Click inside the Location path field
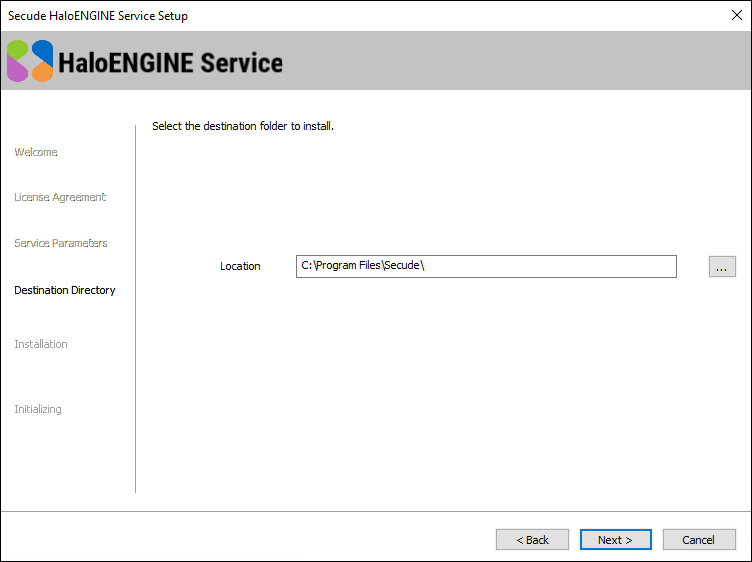This screenshot has height=562, width=752. coord(486,266)
